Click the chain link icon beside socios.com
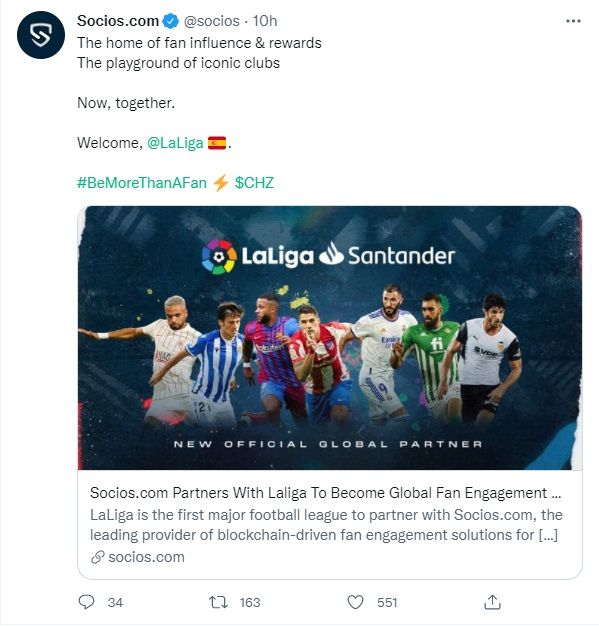Image resolution: width=599 pixels, height=626 pixels. point(97,557)
